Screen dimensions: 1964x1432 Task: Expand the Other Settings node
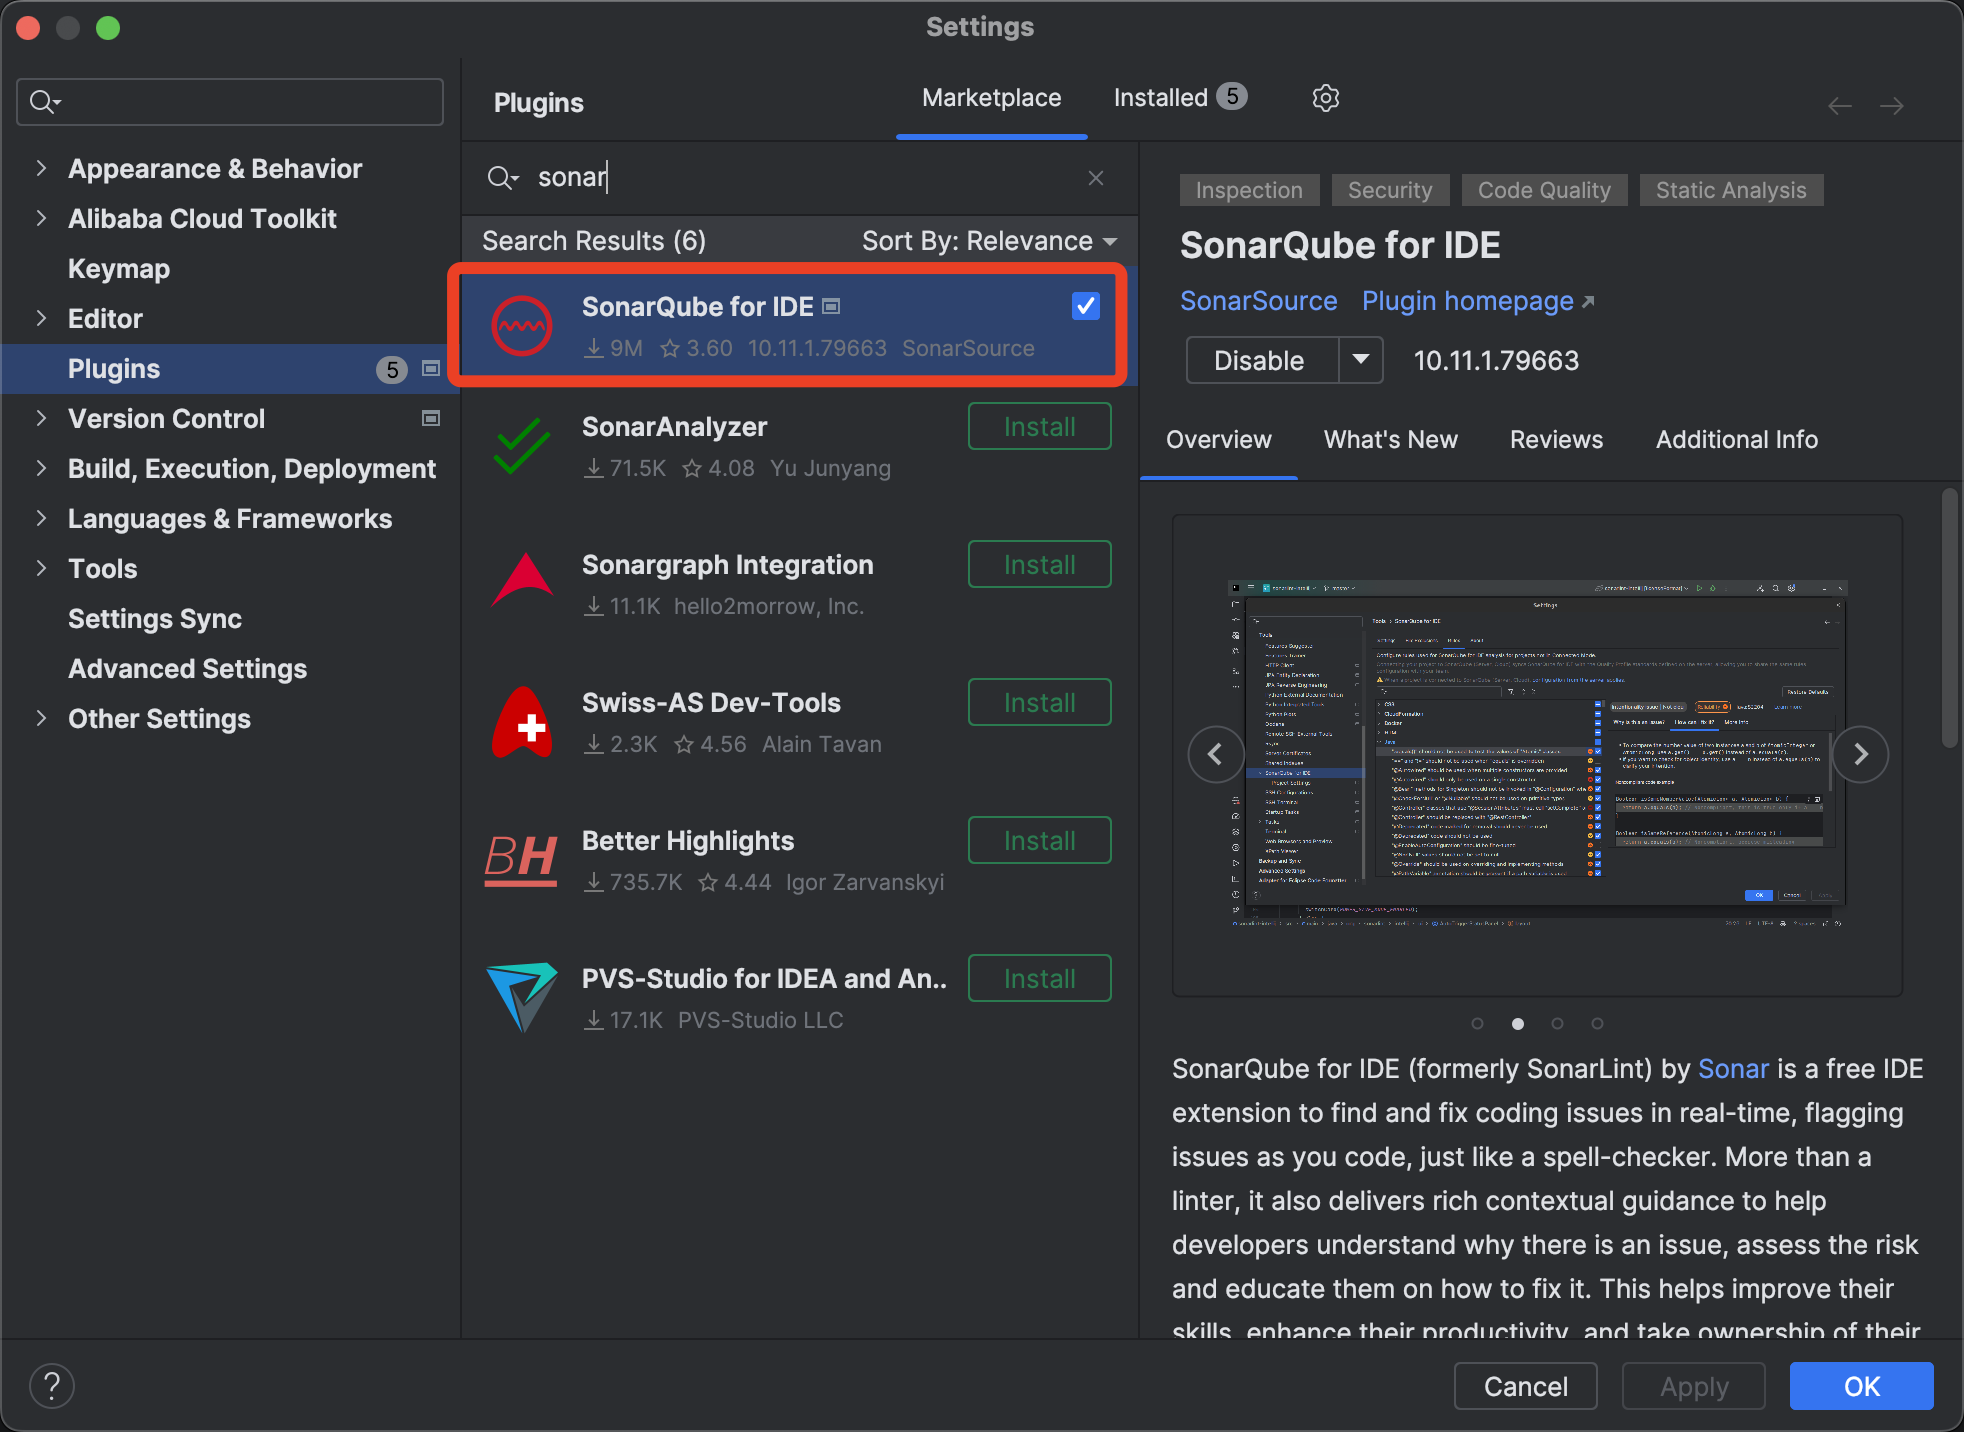41,718
